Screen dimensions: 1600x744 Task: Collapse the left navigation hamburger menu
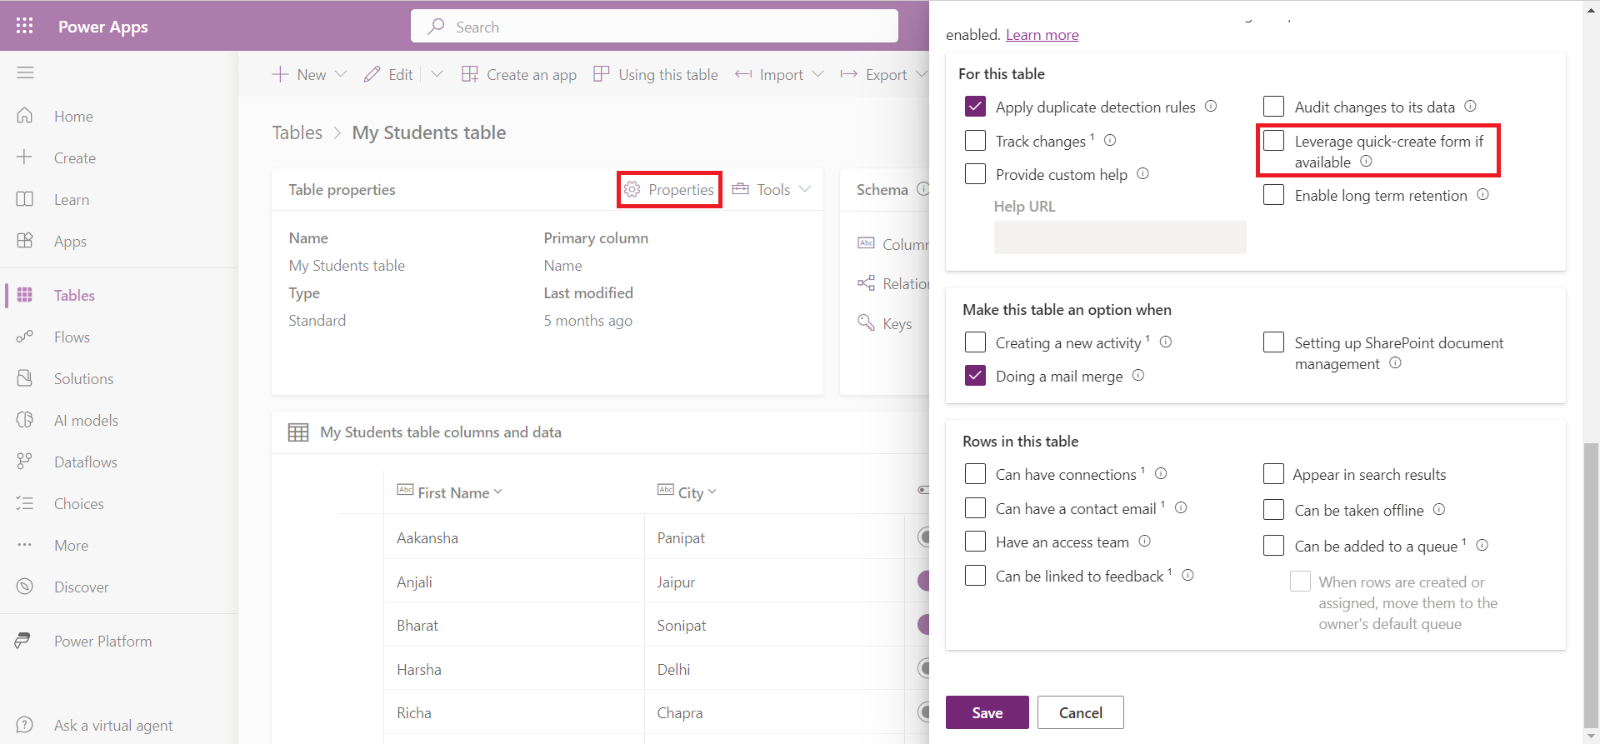[x=25, y=73]
